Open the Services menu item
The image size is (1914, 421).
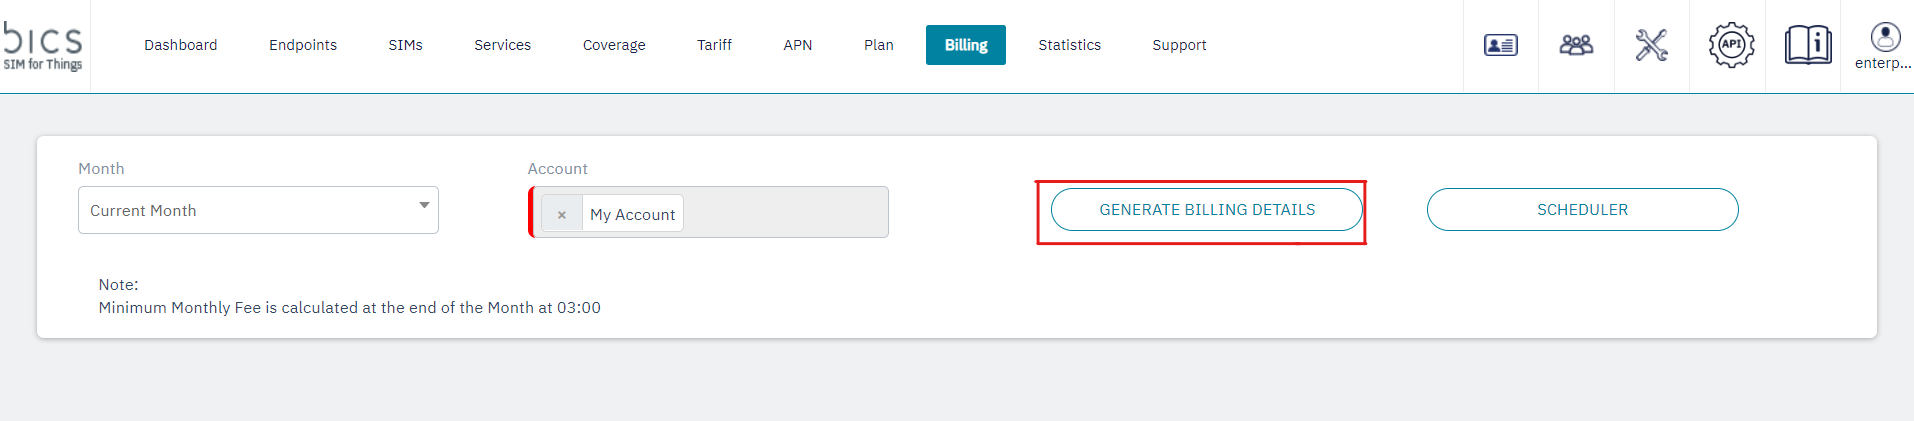(x=502, y=45)
